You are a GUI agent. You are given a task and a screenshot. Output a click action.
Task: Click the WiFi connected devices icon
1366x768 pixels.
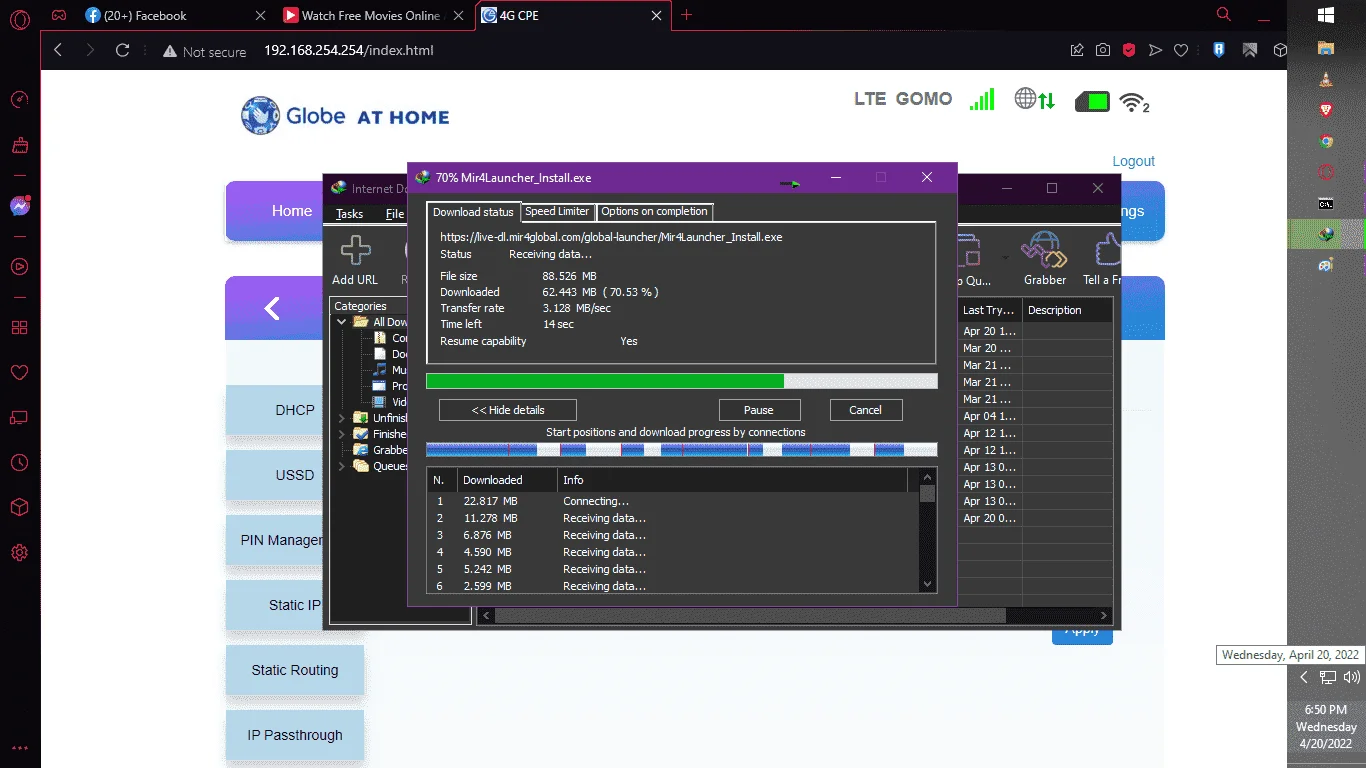click(1134, 101)
